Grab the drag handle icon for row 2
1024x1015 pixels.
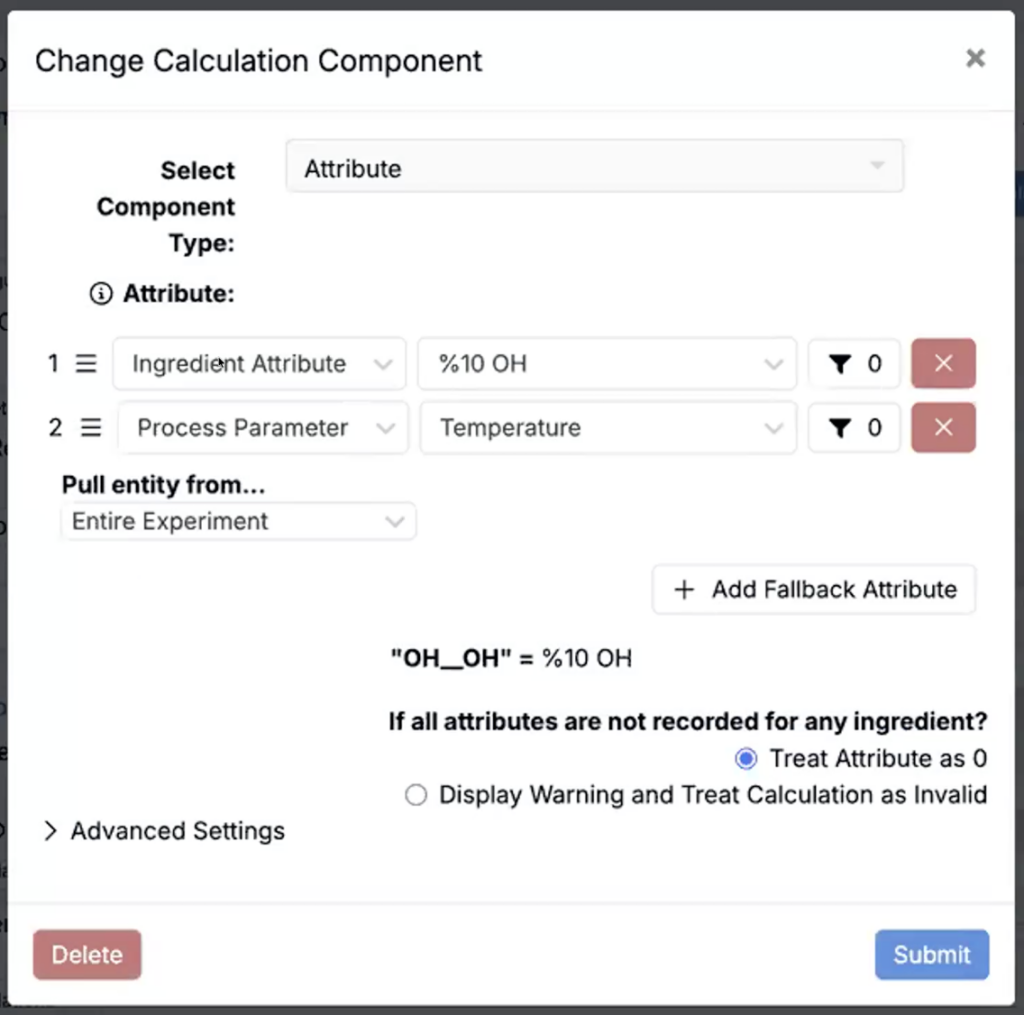91,428
